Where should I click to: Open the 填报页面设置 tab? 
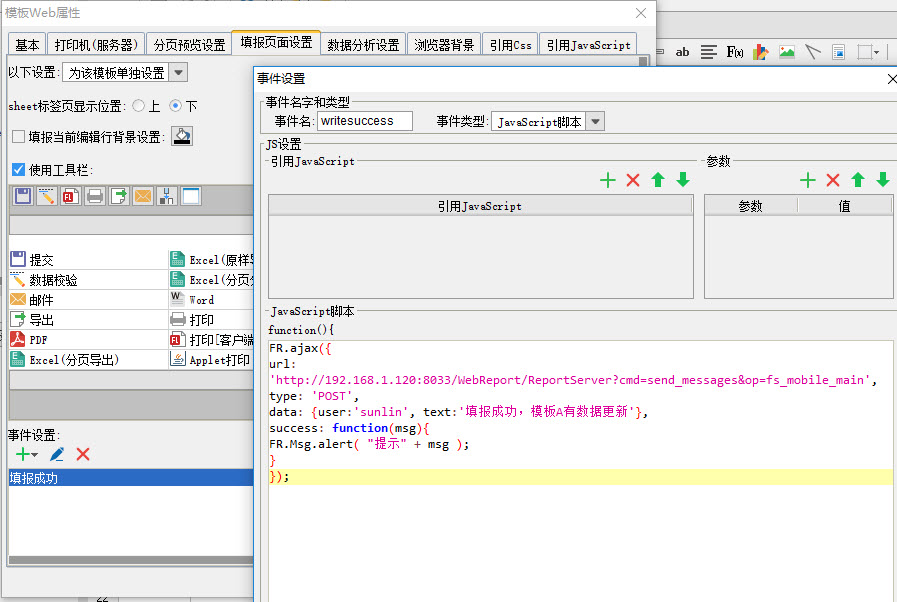point(276,42)
